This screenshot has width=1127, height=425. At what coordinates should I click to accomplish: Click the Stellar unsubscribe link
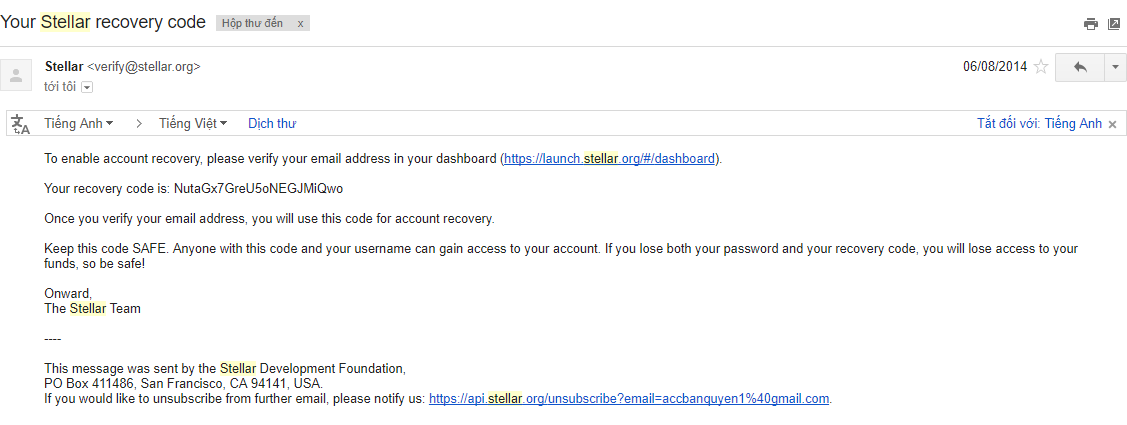(629, 398)
